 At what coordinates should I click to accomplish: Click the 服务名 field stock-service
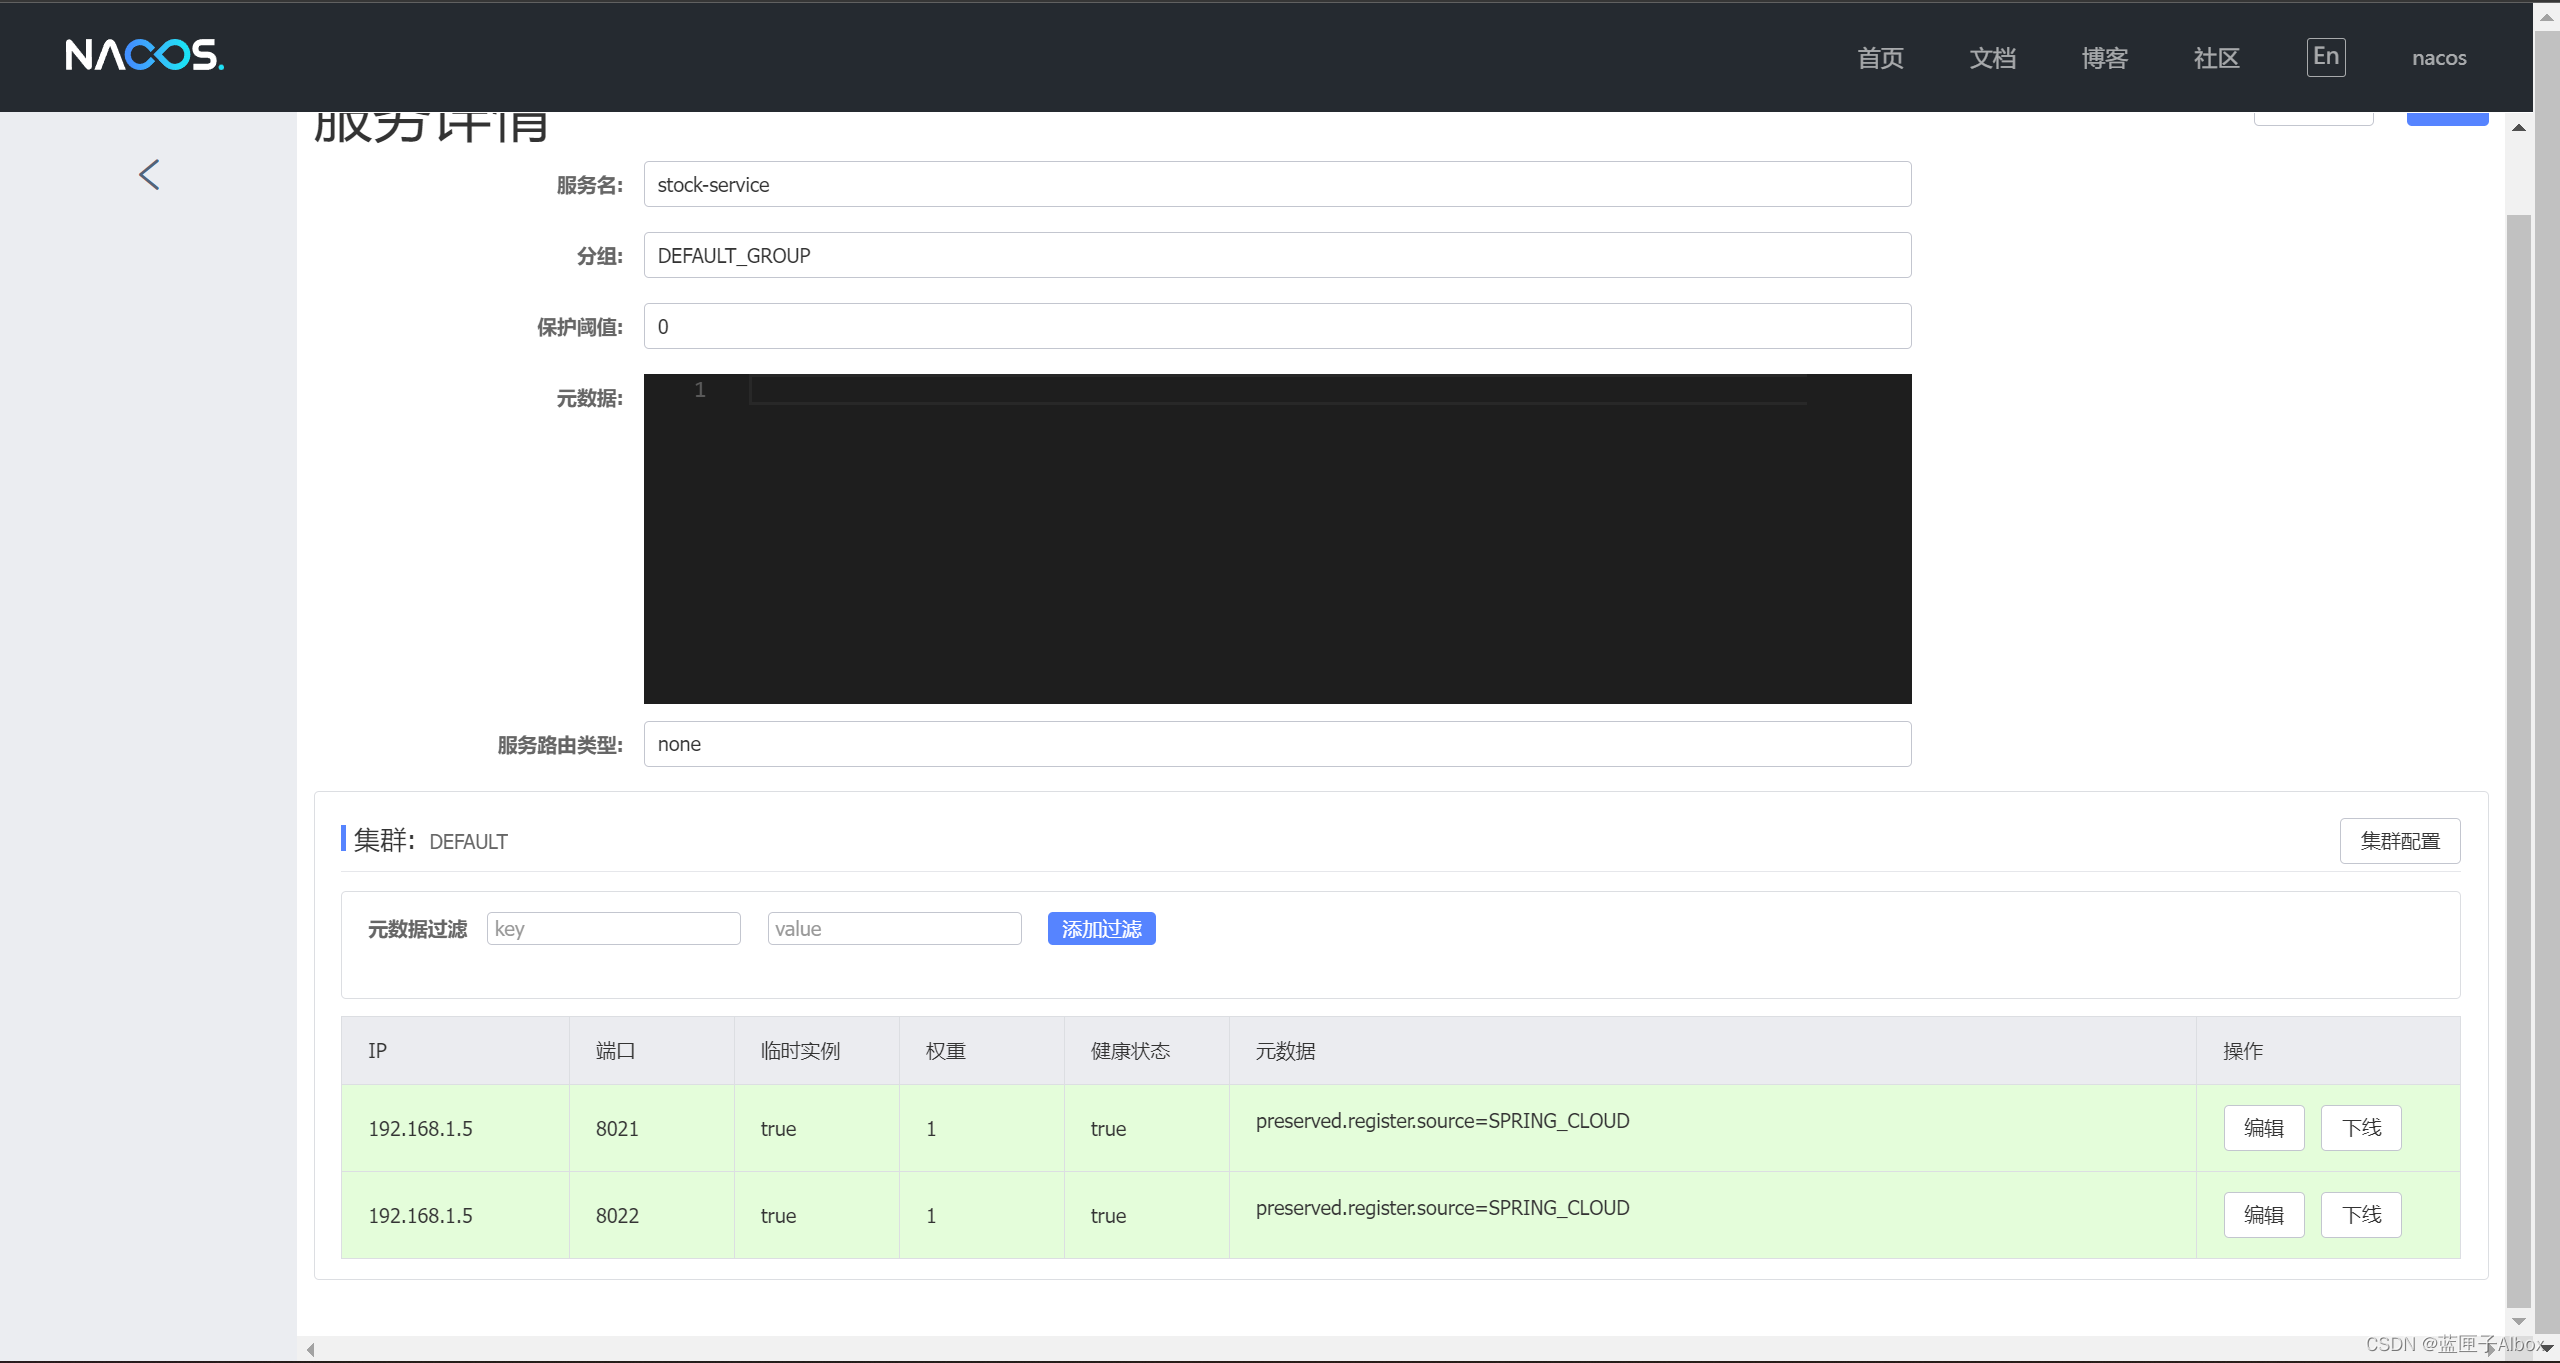[1277, 184]
